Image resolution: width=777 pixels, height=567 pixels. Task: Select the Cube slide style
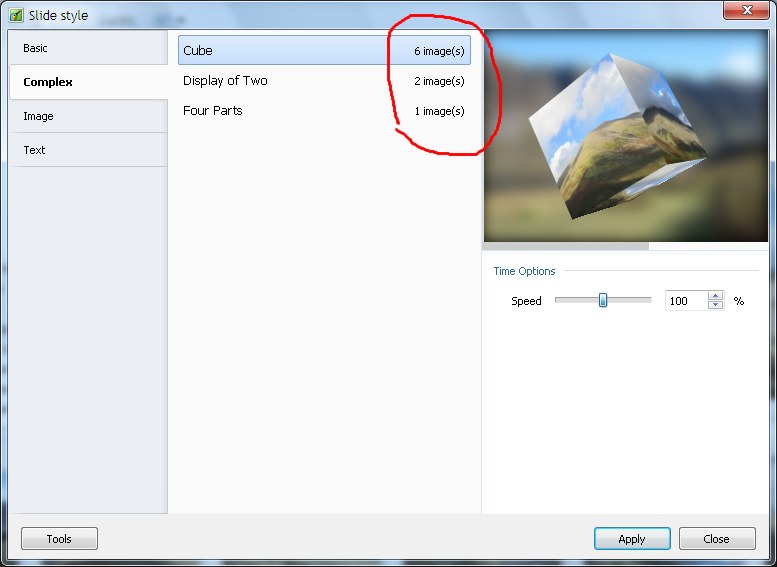click(324, 50)
